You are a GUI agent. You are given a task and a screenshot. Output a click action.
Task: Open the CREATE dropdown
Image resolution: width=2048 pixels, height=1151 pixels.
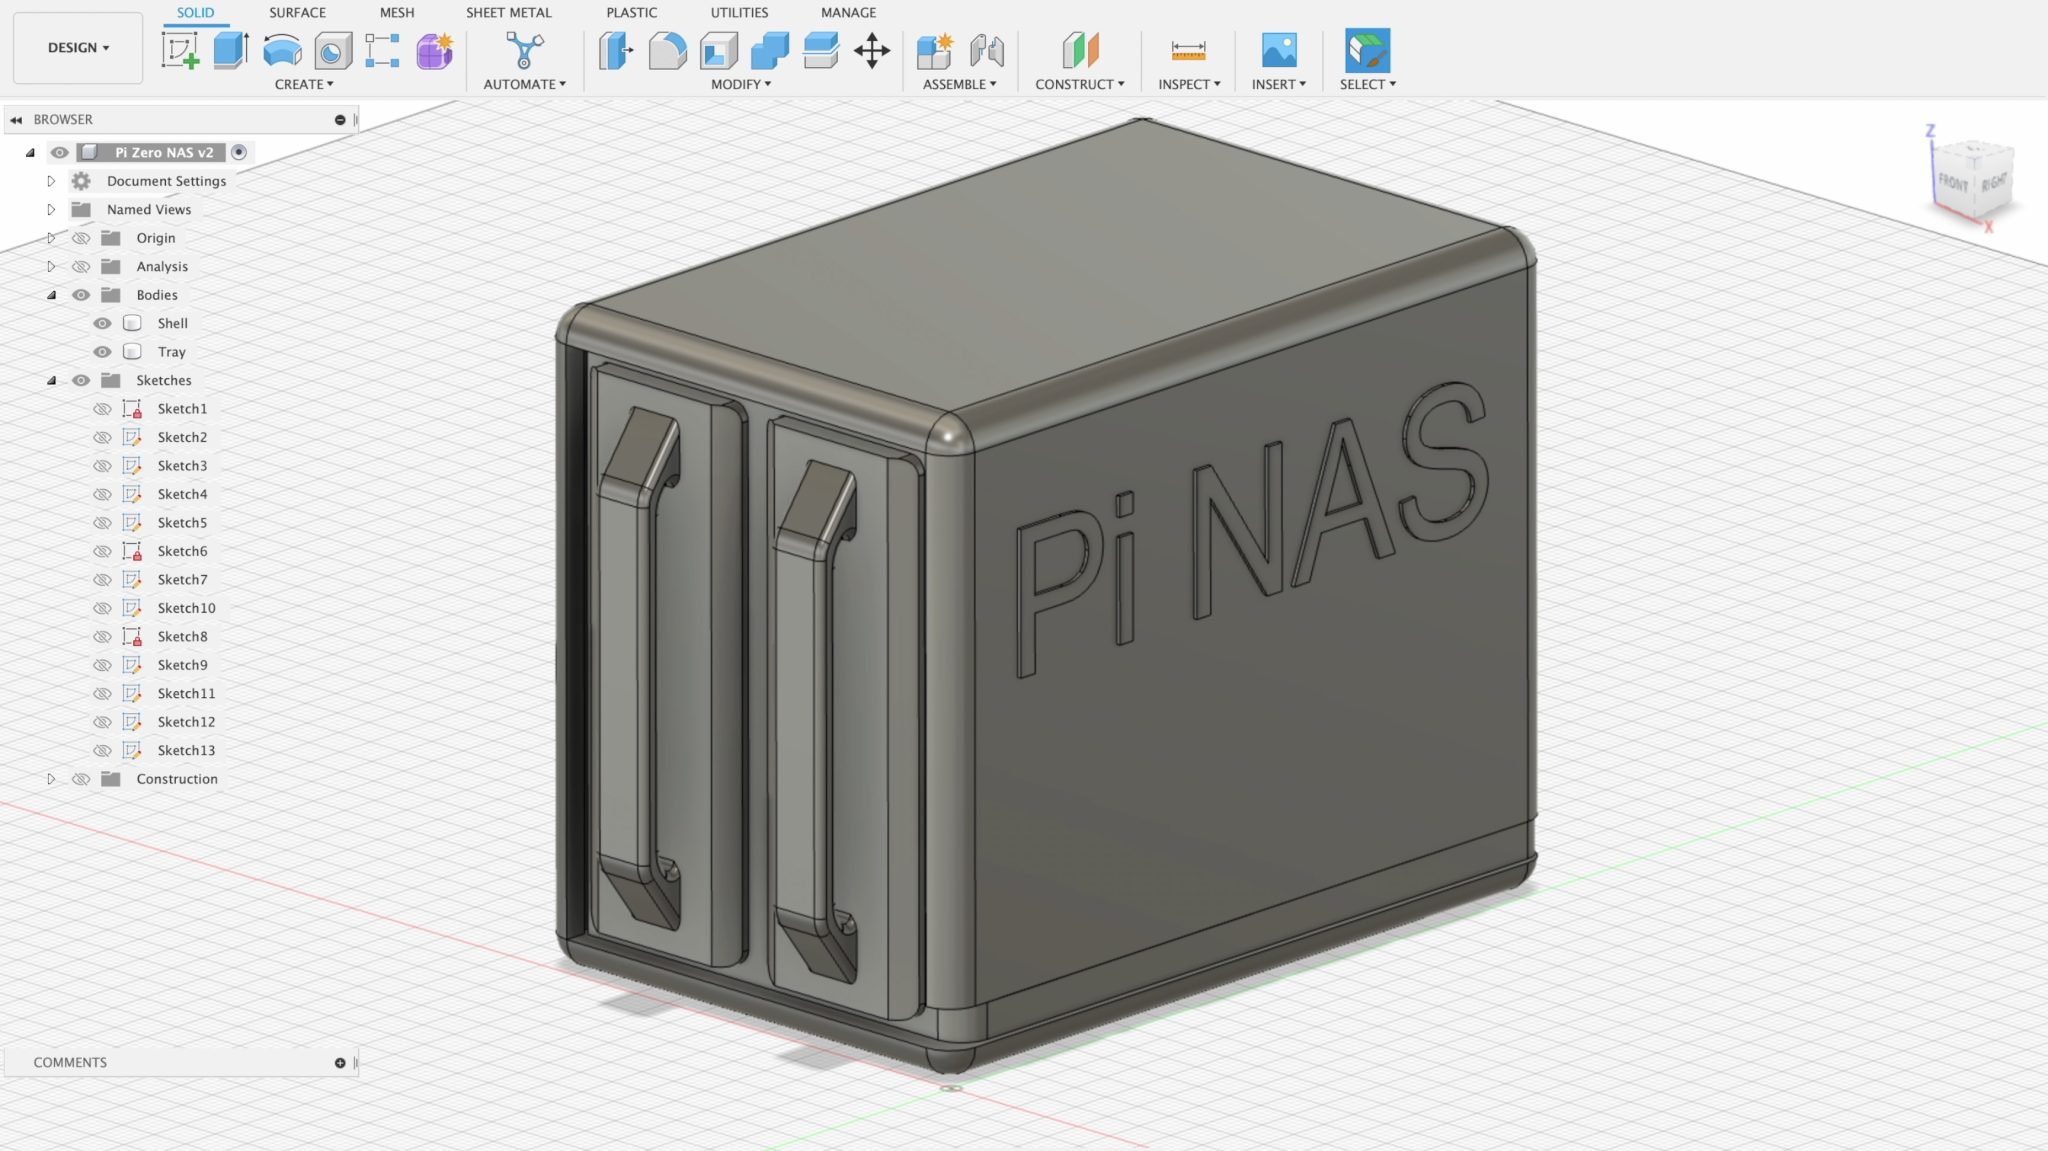[304, 84]
